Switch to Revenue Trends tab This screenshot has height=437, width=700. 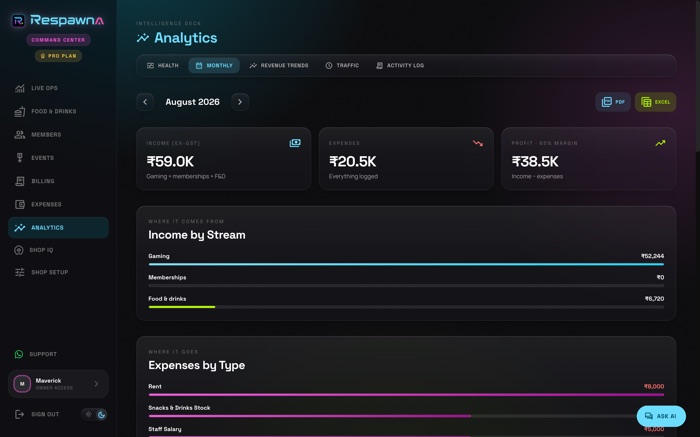coord(279,66)
